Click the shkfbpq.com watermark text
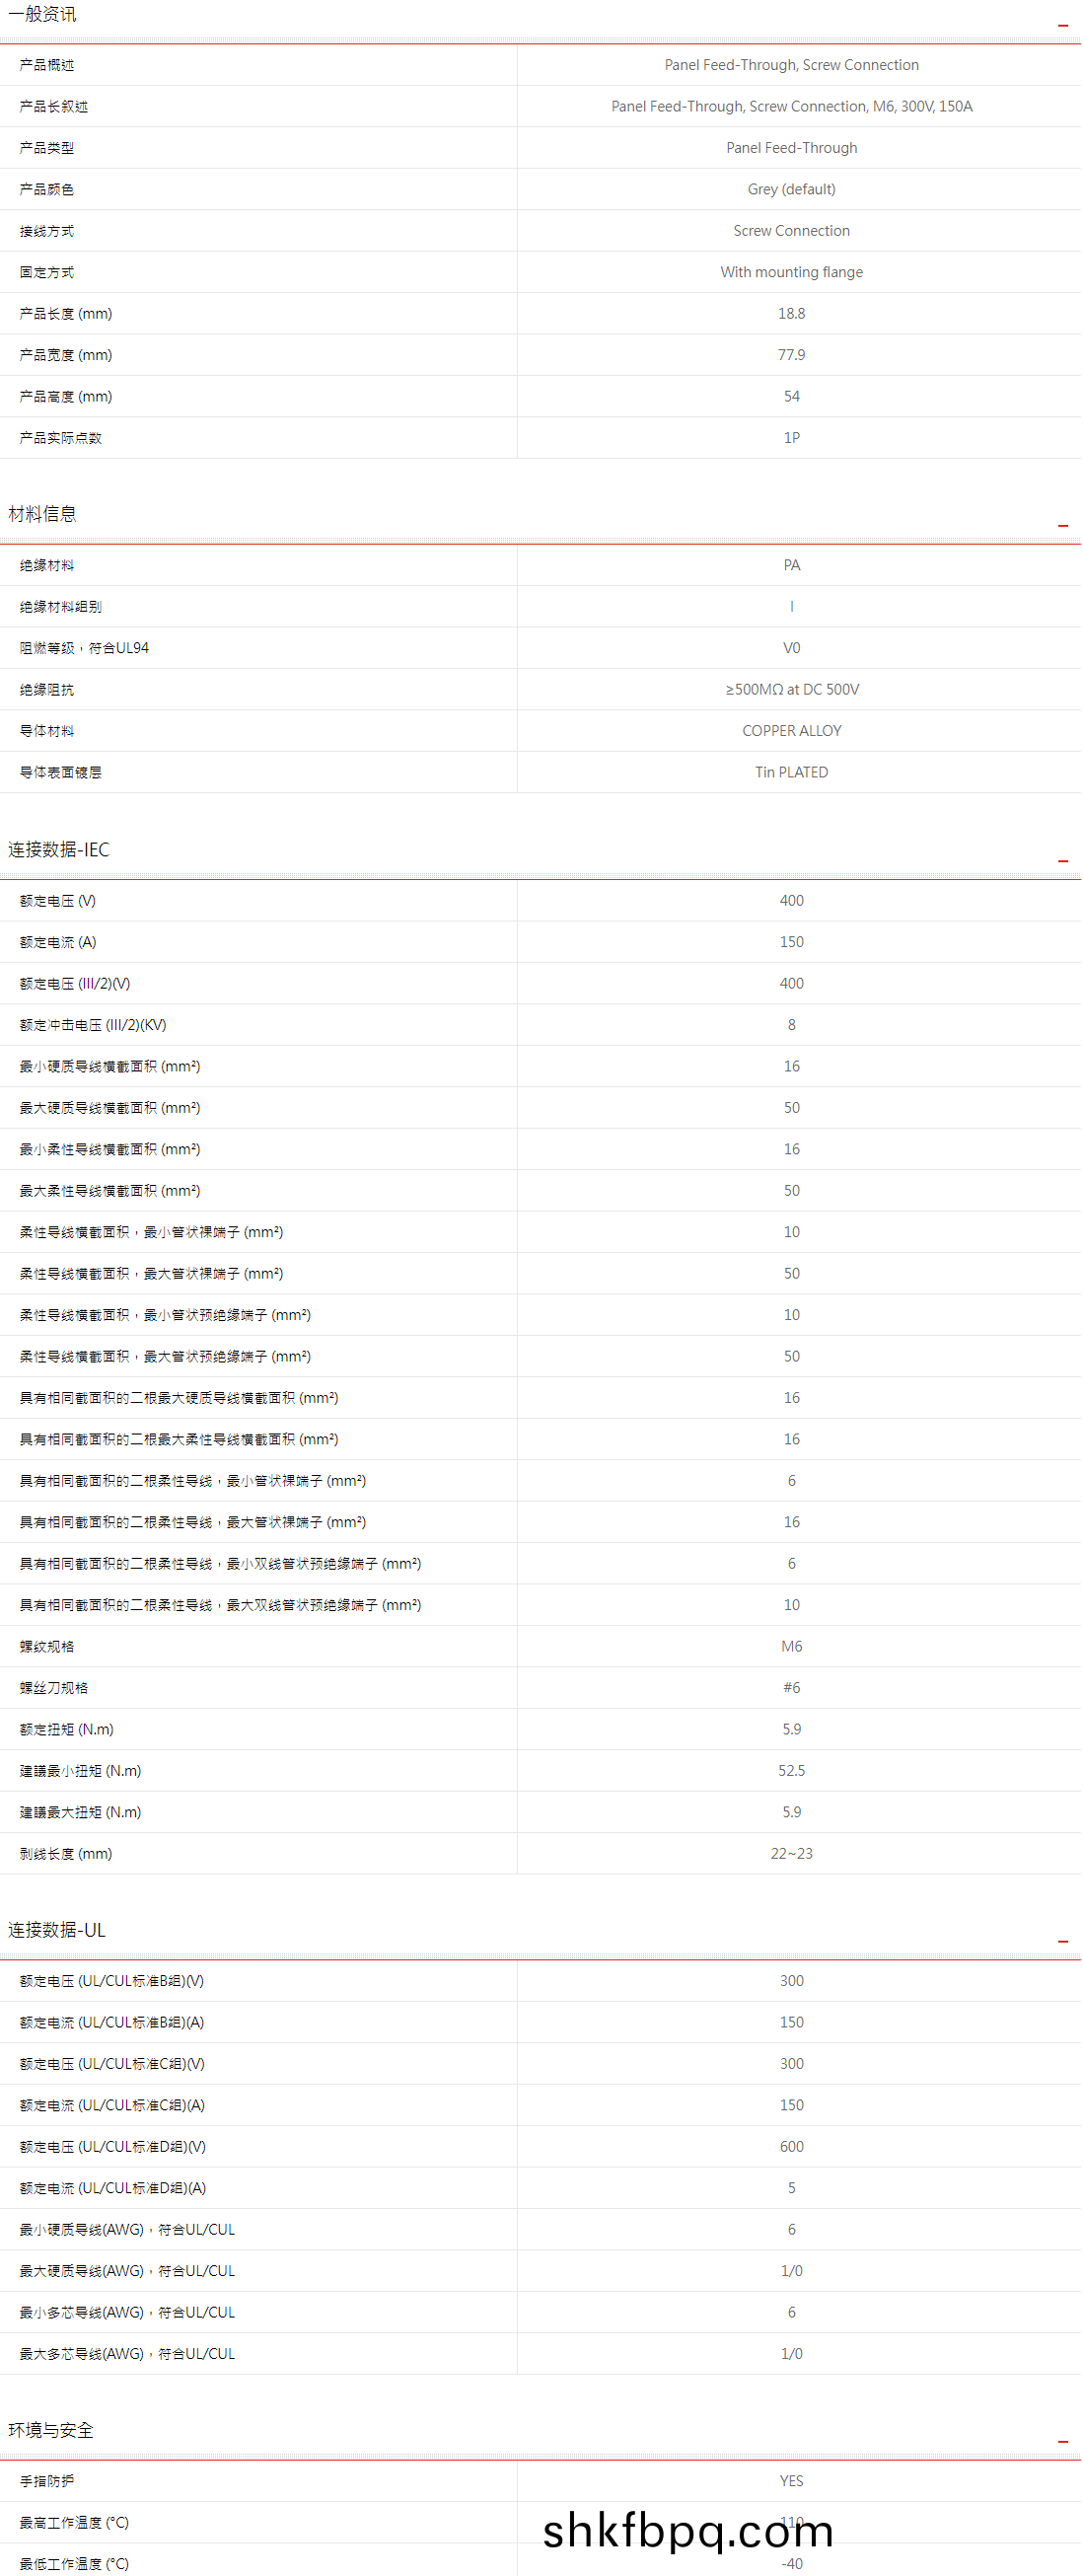The width and height of the screenshot is (1083, 2576). click(x=688, y=2531)
